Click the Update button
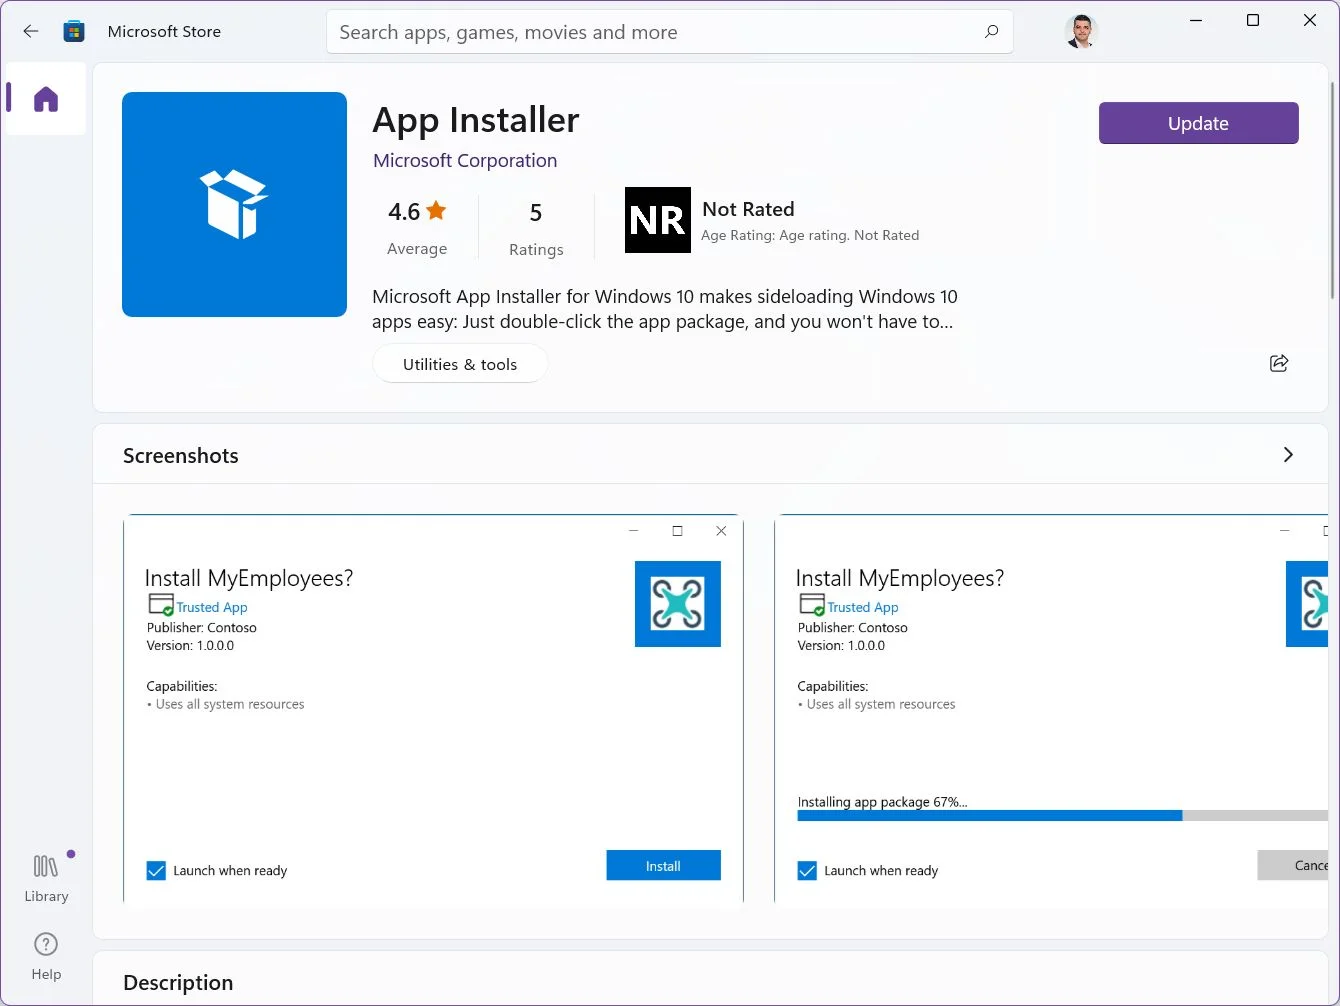Screen dimensions: 1340x1006 [1198, 123]
